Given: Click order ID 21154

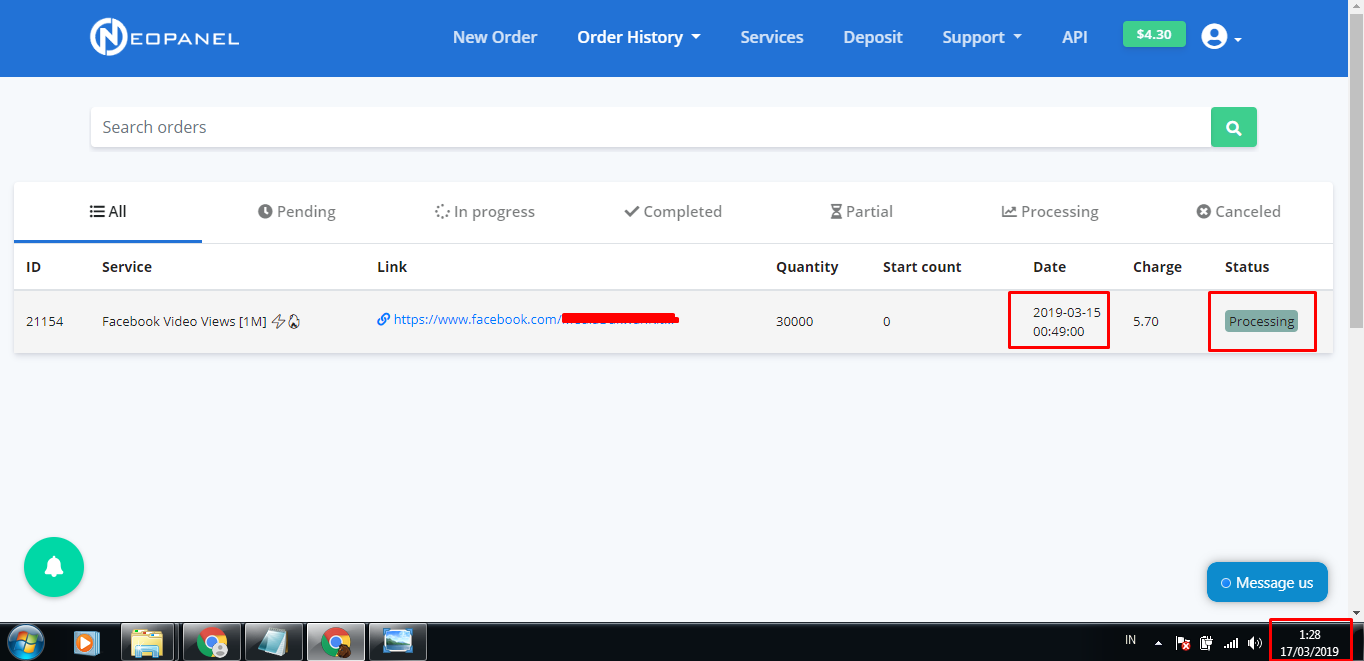Looking at the screenshot, I should coord(45,321).
